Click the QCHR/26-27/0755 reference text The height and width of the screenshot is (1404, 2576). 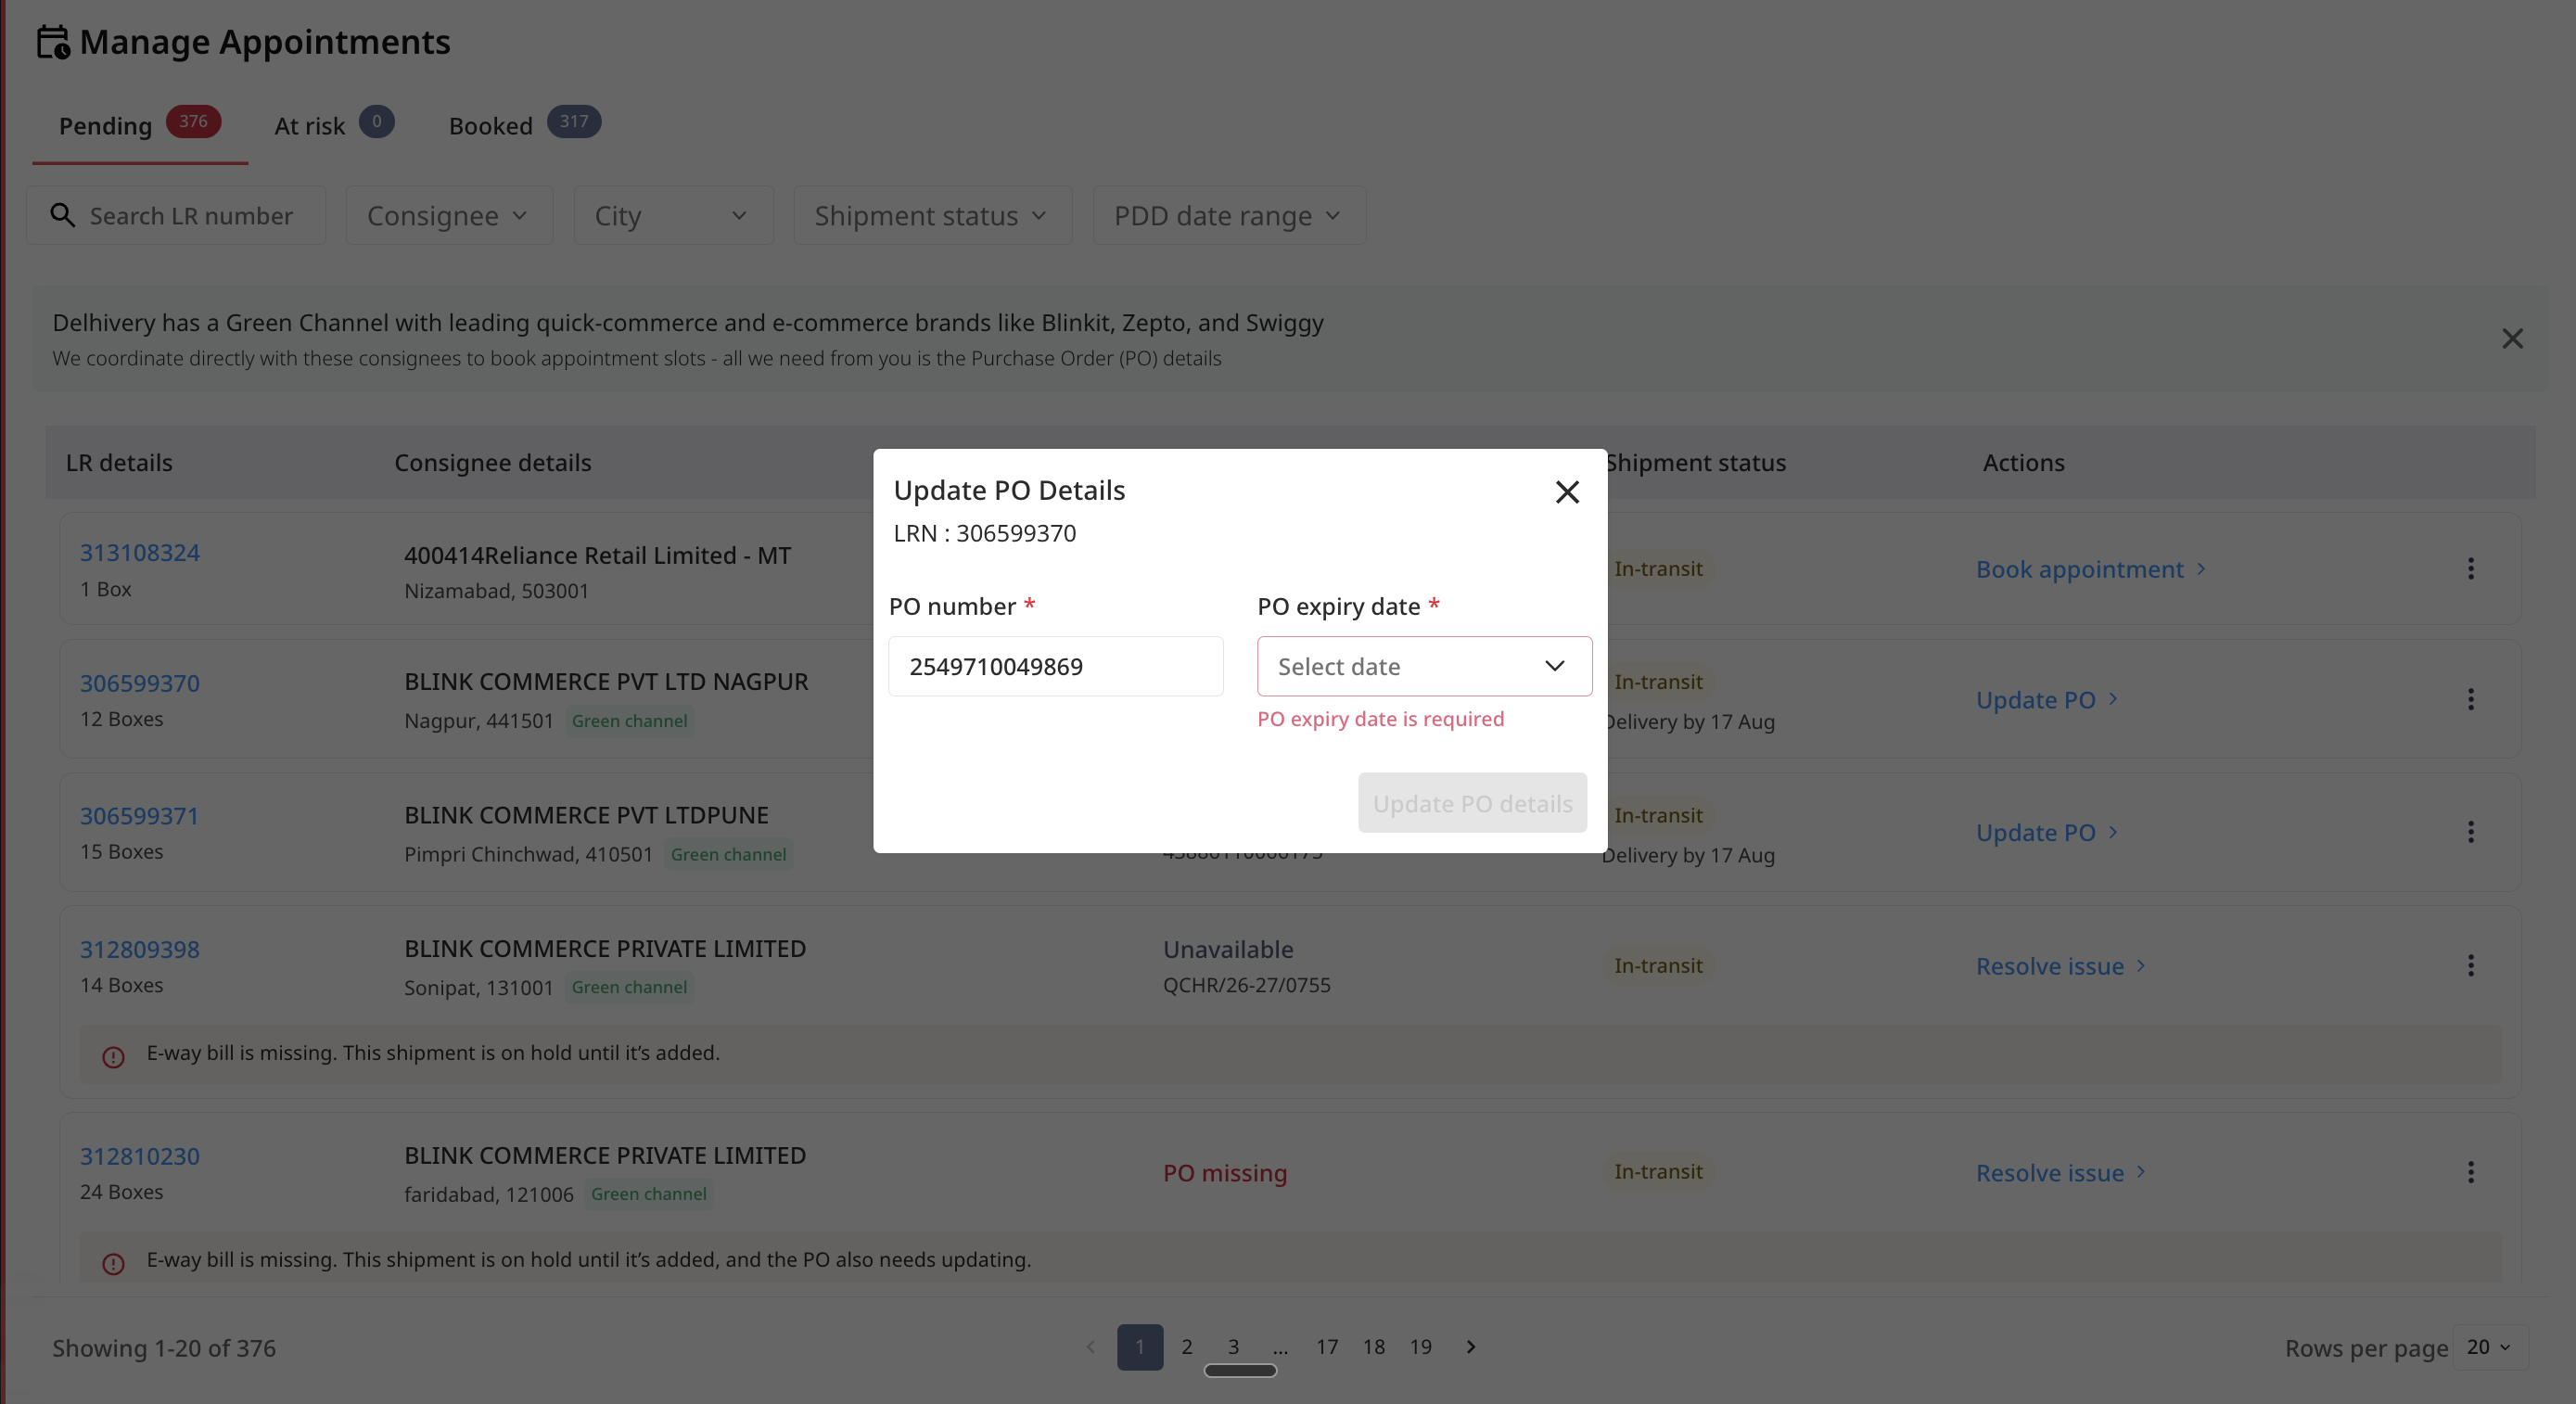point(1246,985)
